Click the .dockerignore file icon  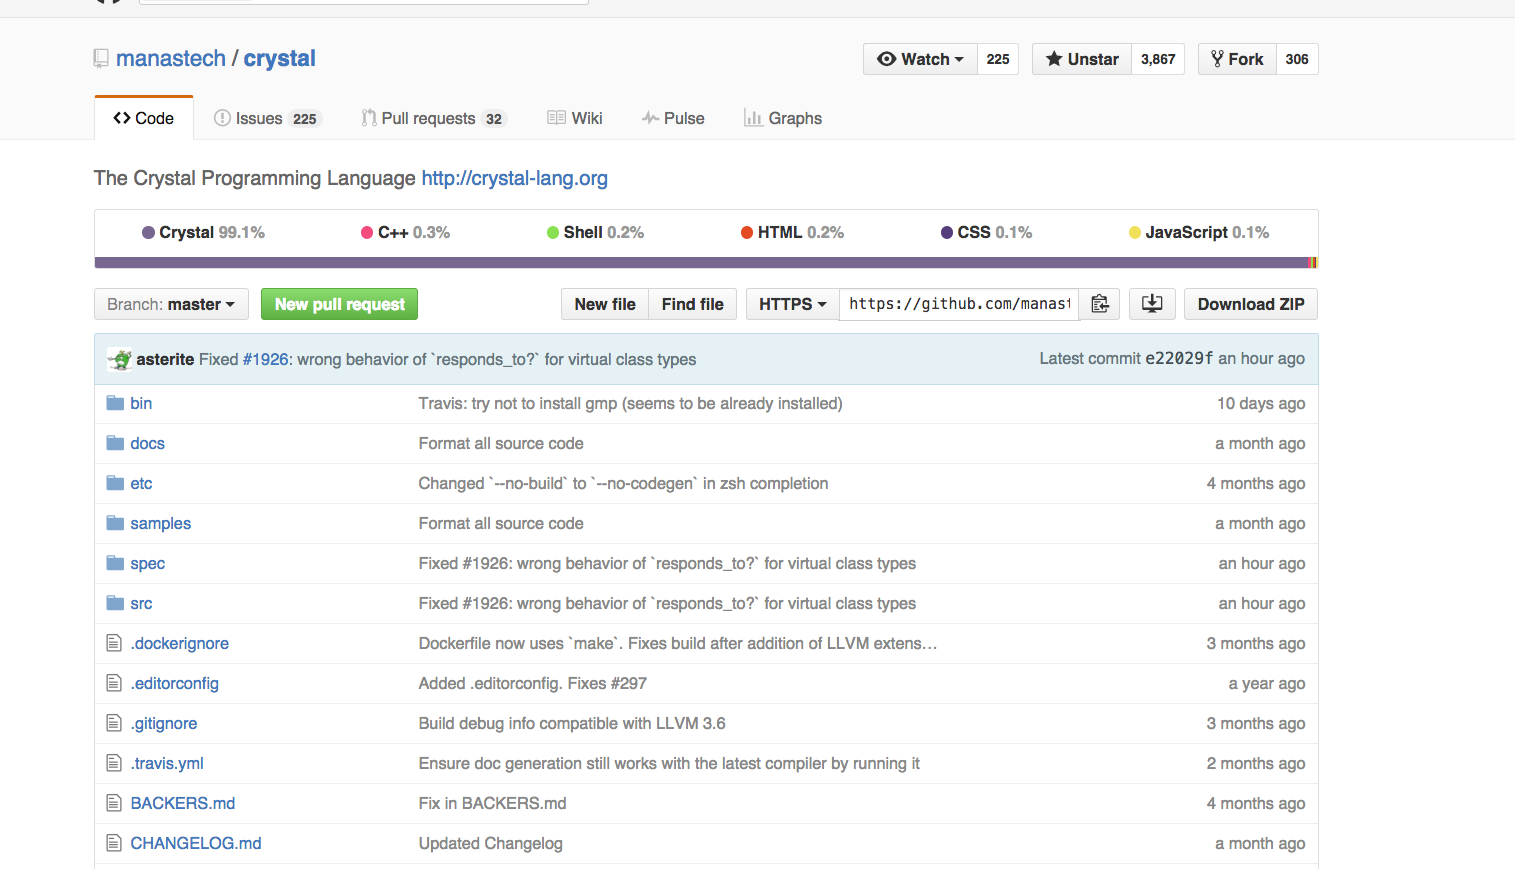pos(114,643)
